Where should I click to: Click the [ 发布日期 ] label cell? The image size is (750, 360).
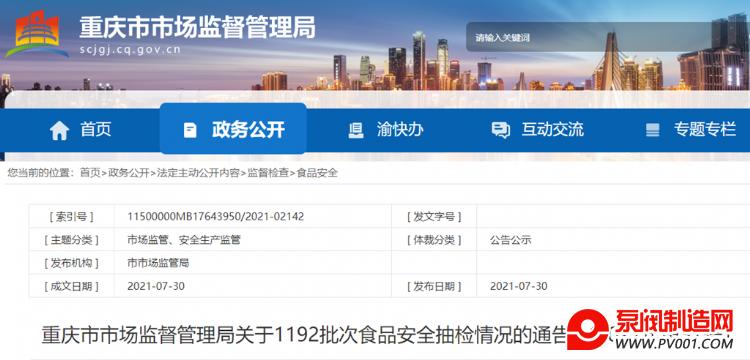434,286
